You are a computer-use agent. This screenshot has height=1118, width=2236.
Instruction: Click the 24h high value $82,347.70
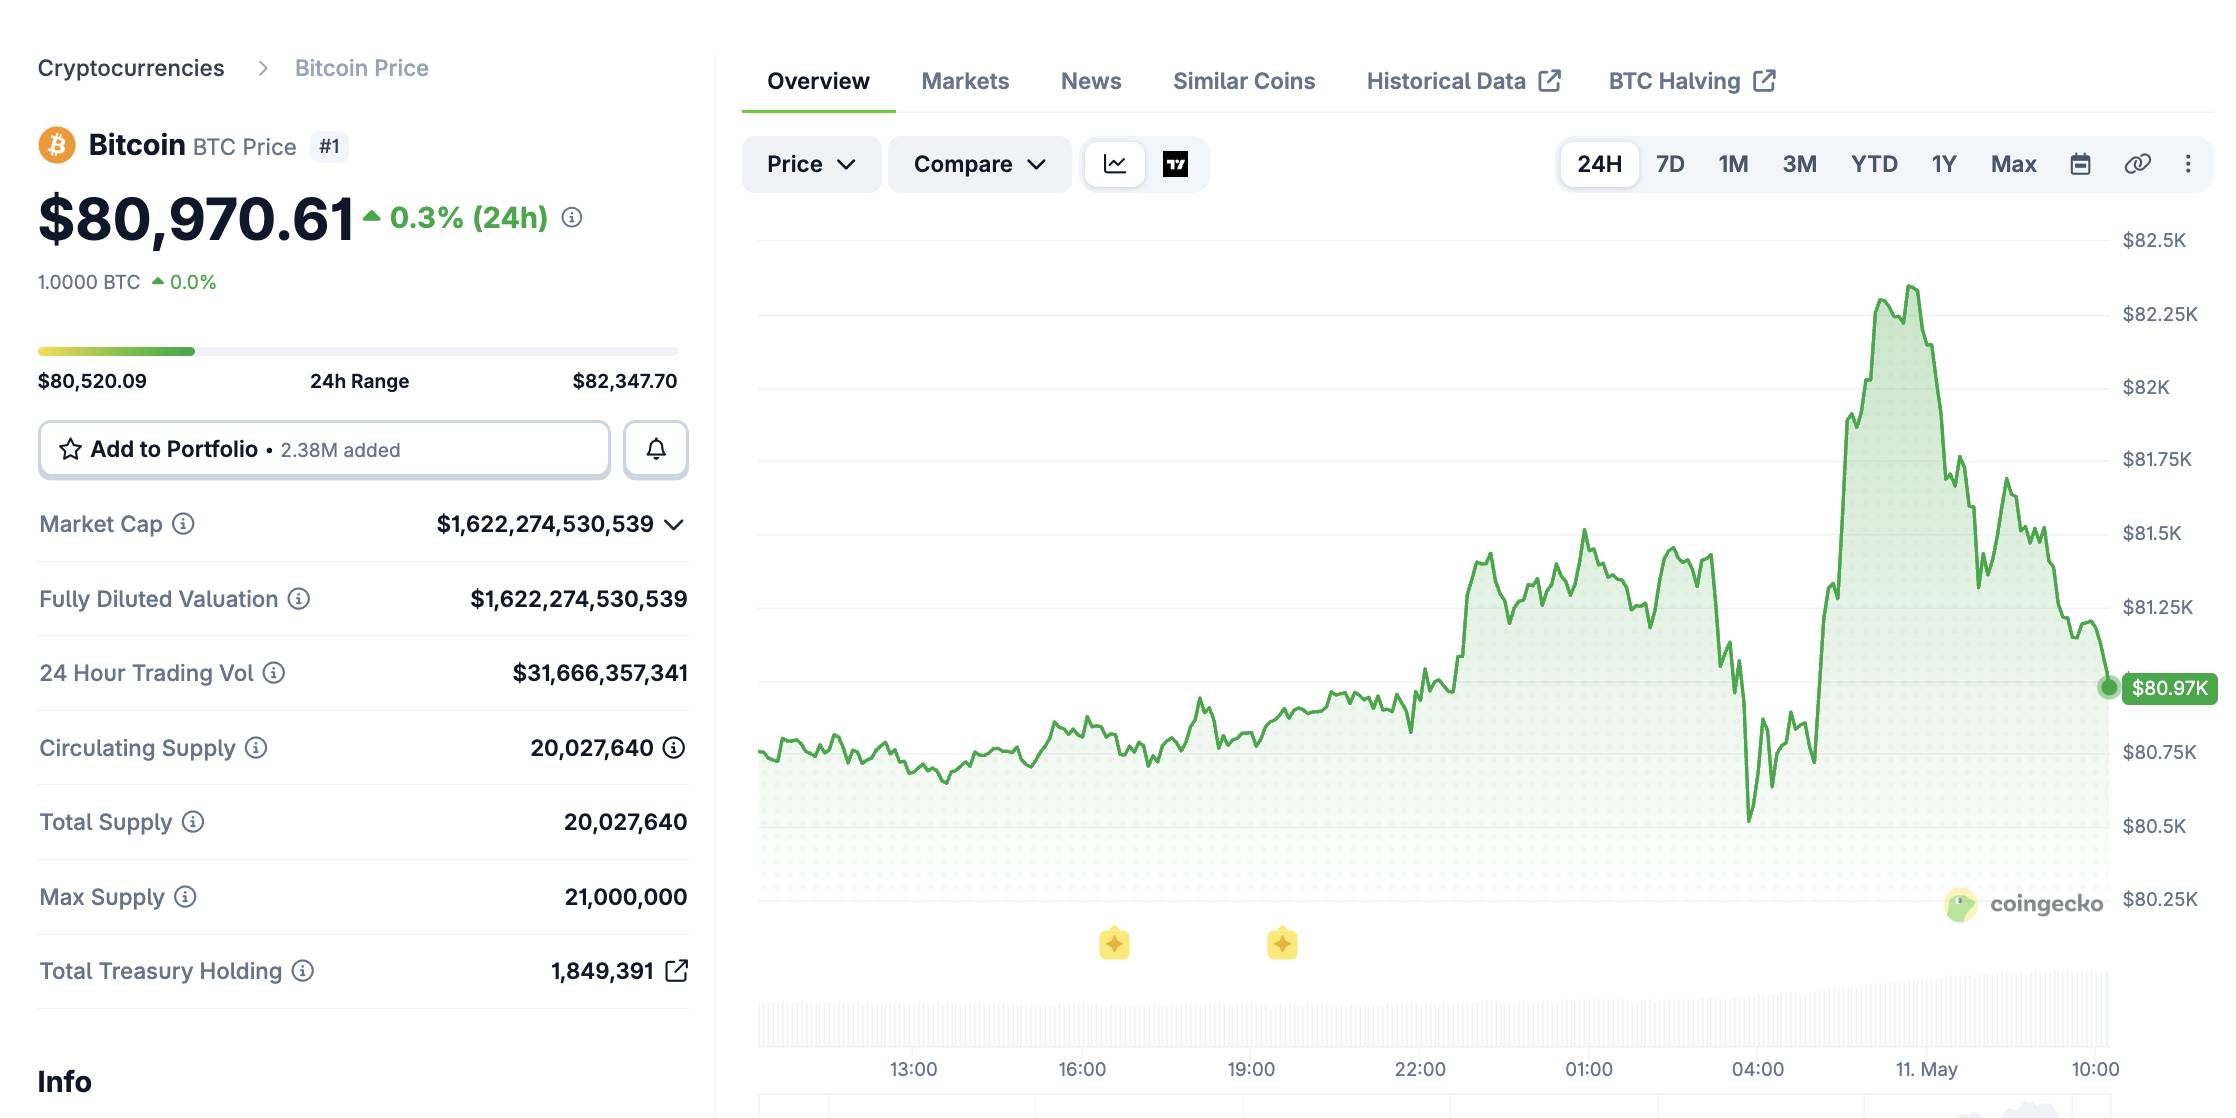tap(625, 381)
